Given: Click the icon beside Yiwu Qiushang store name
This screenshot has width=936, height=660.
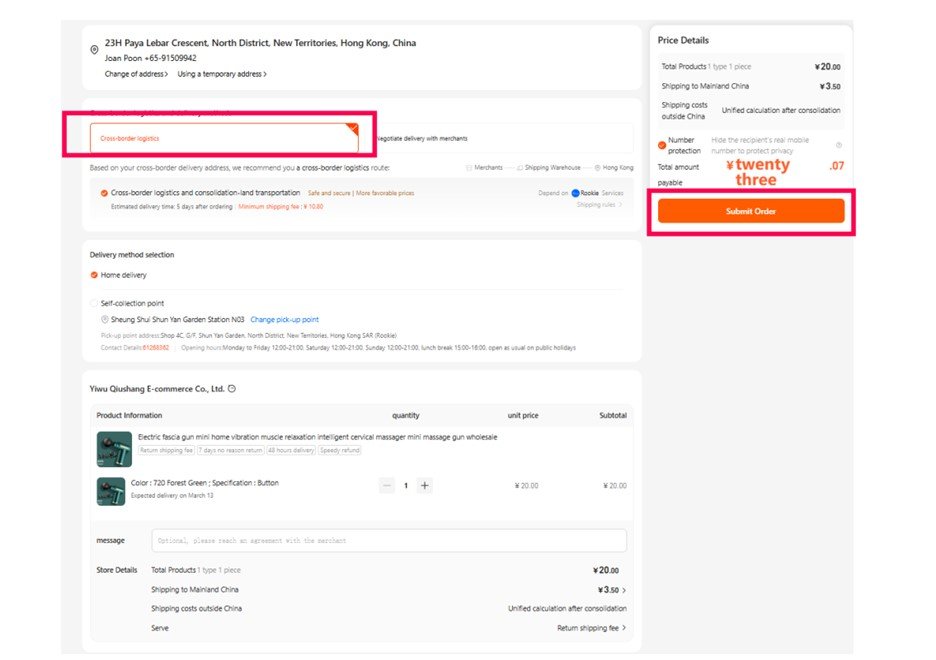Looking at the screenshot, I should coord(232,388).
